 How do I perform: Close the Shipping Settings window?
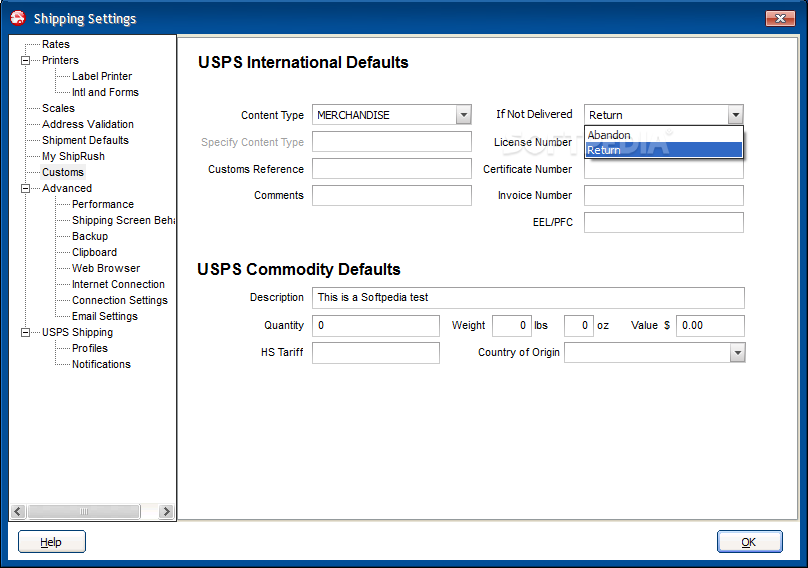tap(780, 19)
